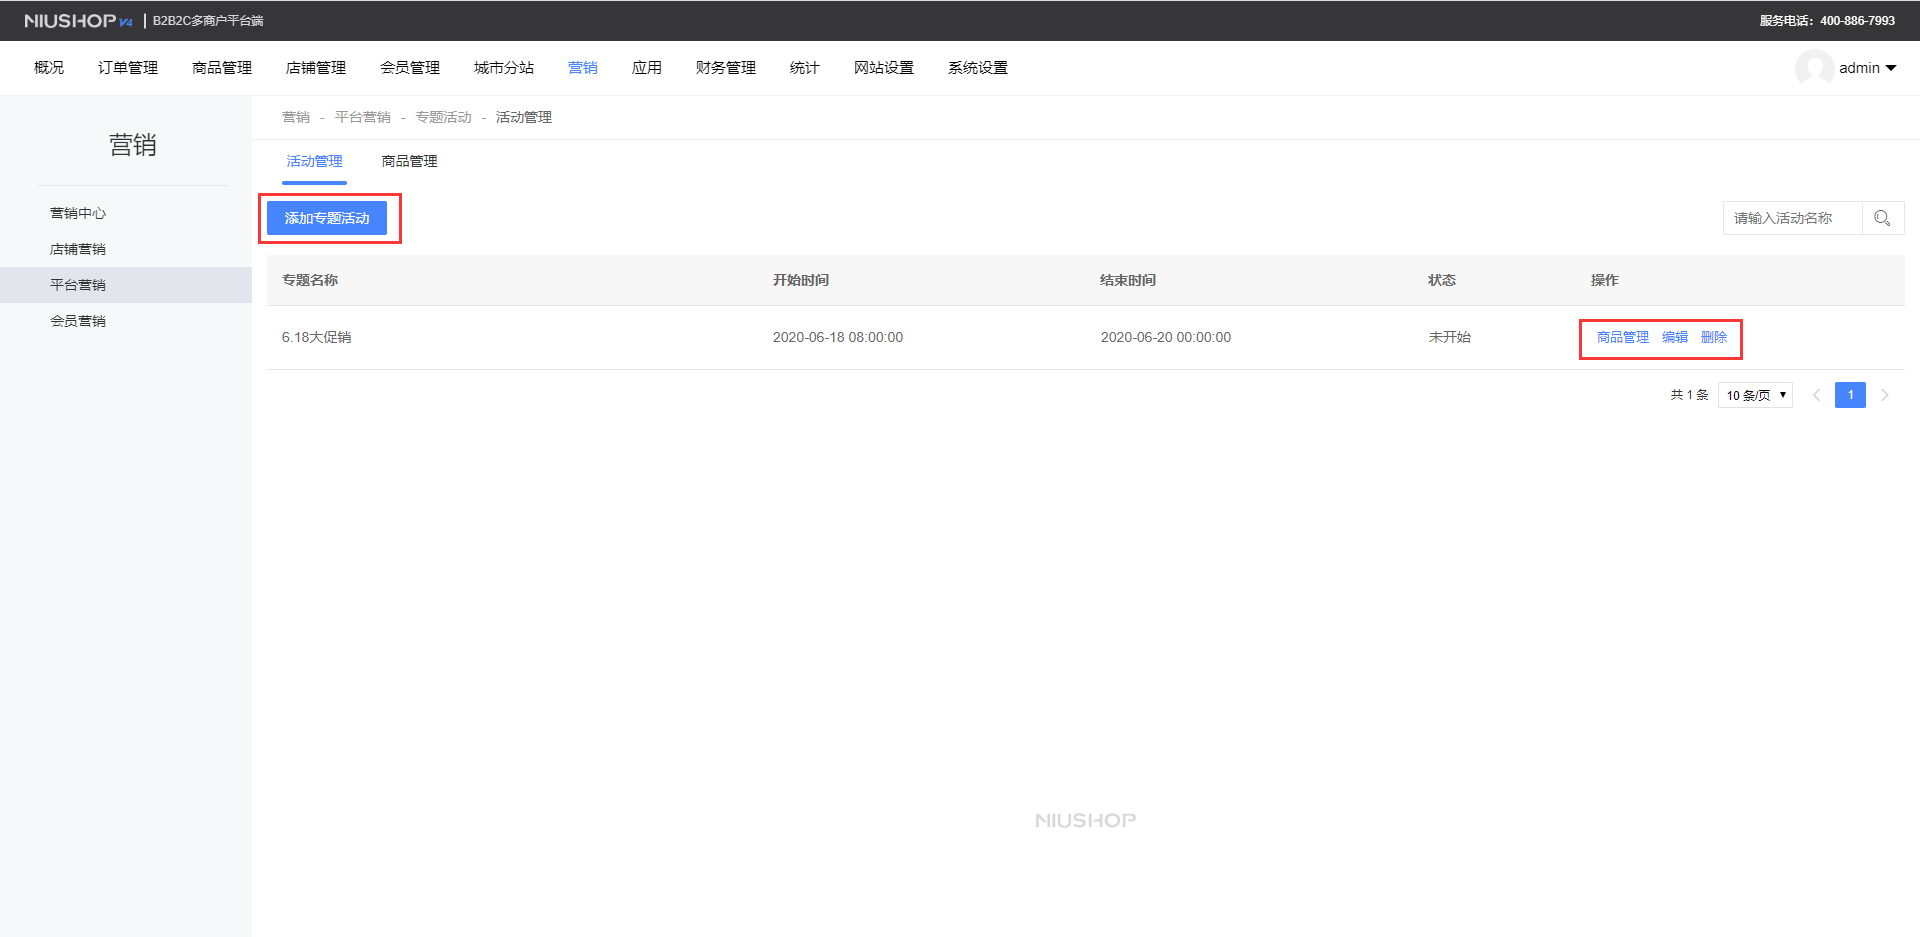
Task: Open 系统设置 in top navigation
Action: point(978,68)
